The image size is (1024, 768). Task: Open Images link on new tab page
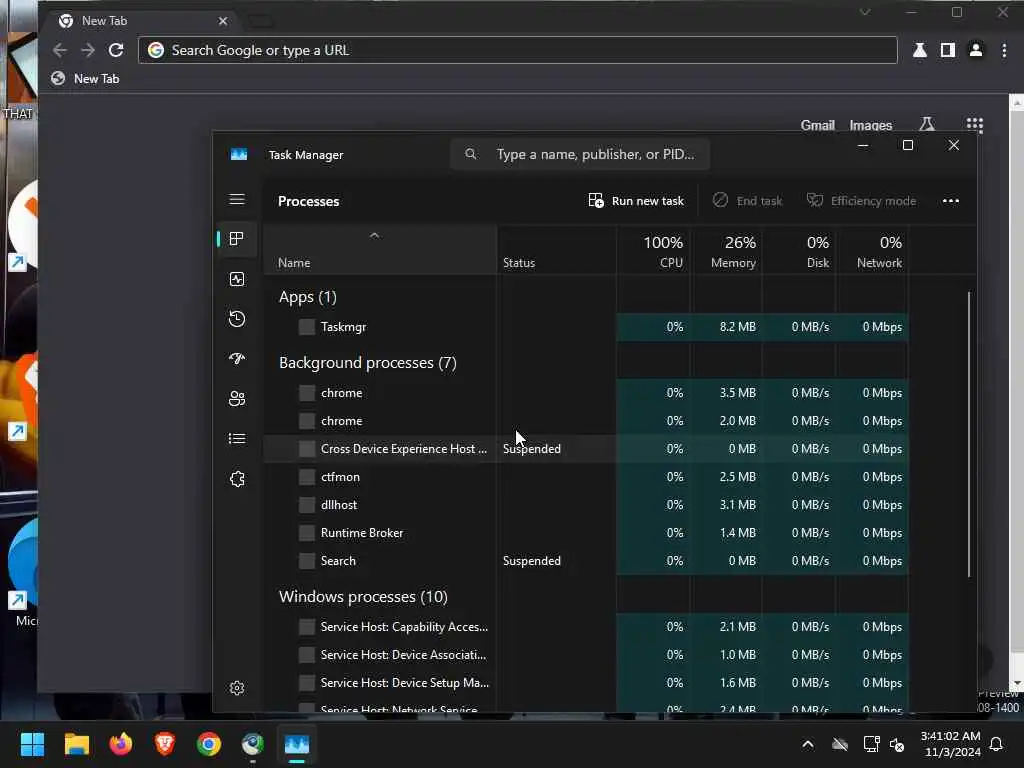coord(871,125)
